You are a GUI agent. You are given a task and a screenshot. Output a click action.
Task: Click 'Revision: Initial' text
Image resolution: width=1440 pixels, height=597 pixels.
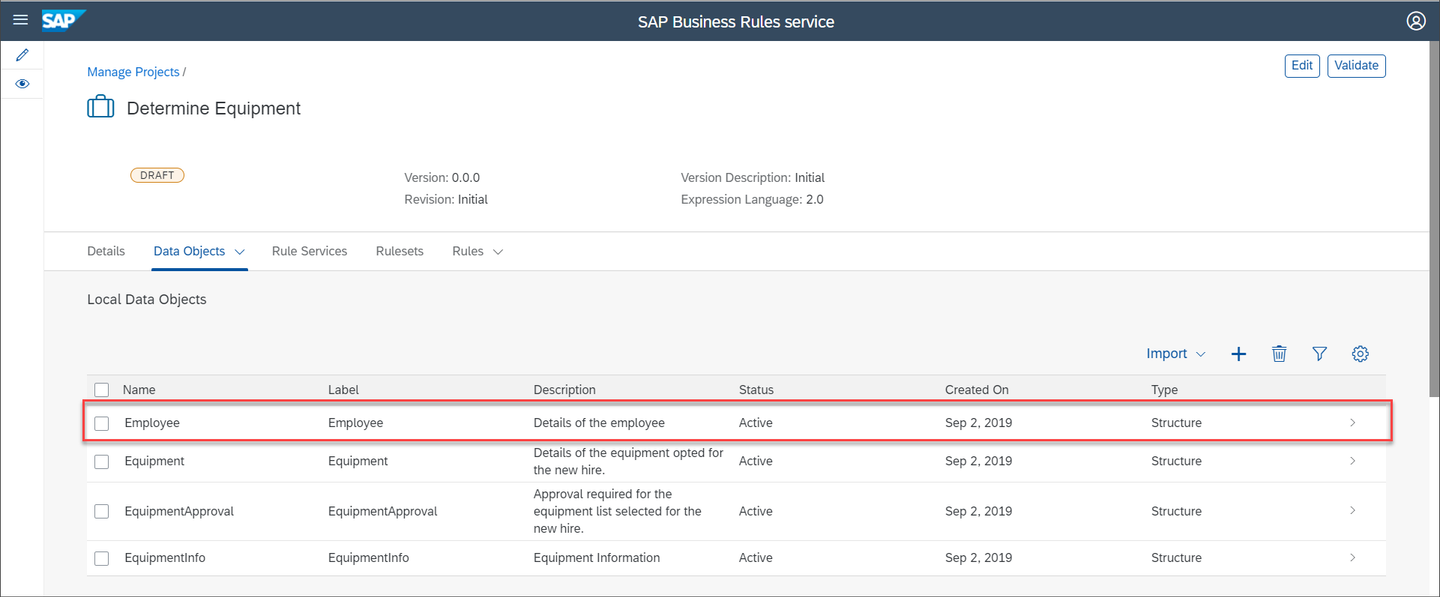tap(446, 199)
